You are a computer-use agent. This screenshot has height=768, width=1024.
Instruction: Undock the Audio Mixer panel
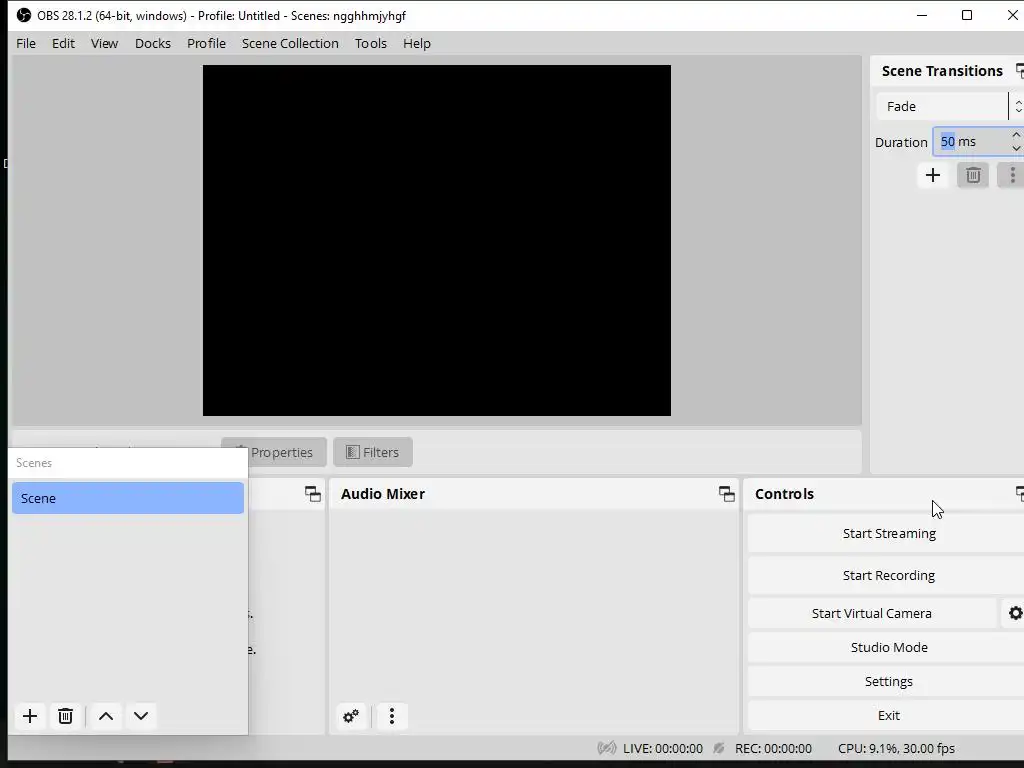tap(726, 494)
